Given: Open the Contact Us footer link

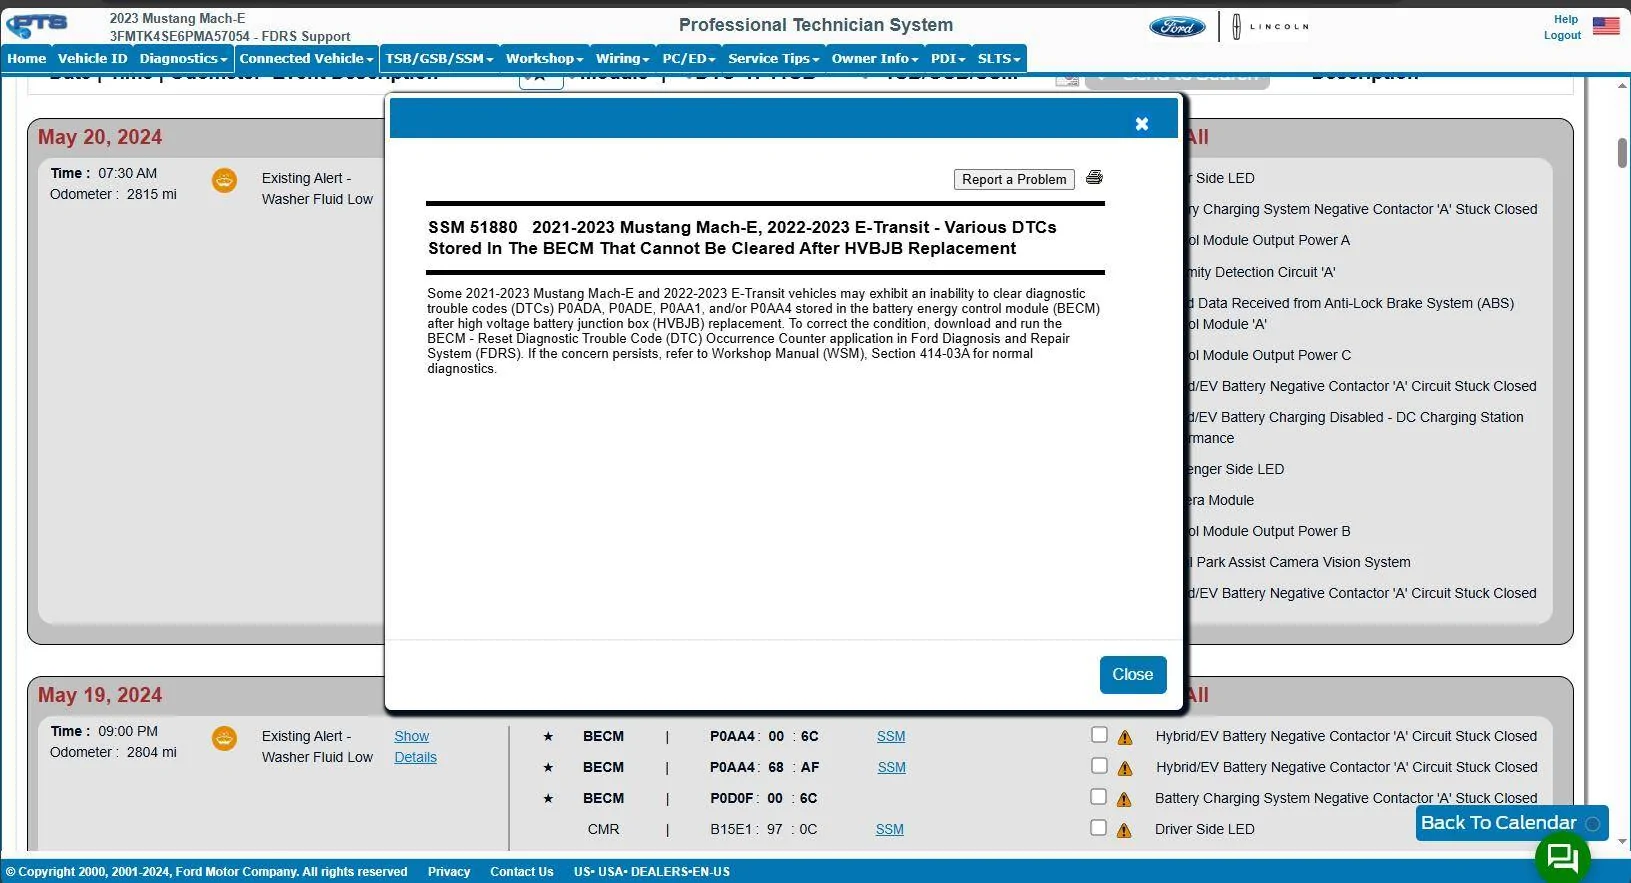Looking at the screenshot, I should pyautogui.click(x=521, y=872).
